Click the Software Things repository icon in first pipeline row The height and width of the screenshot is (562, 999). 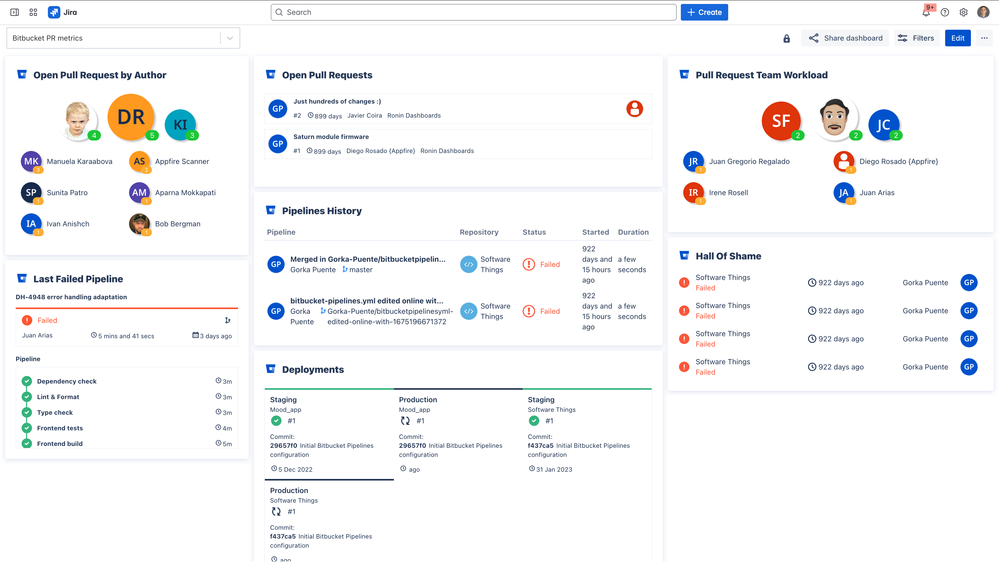(x=468, y=264)
